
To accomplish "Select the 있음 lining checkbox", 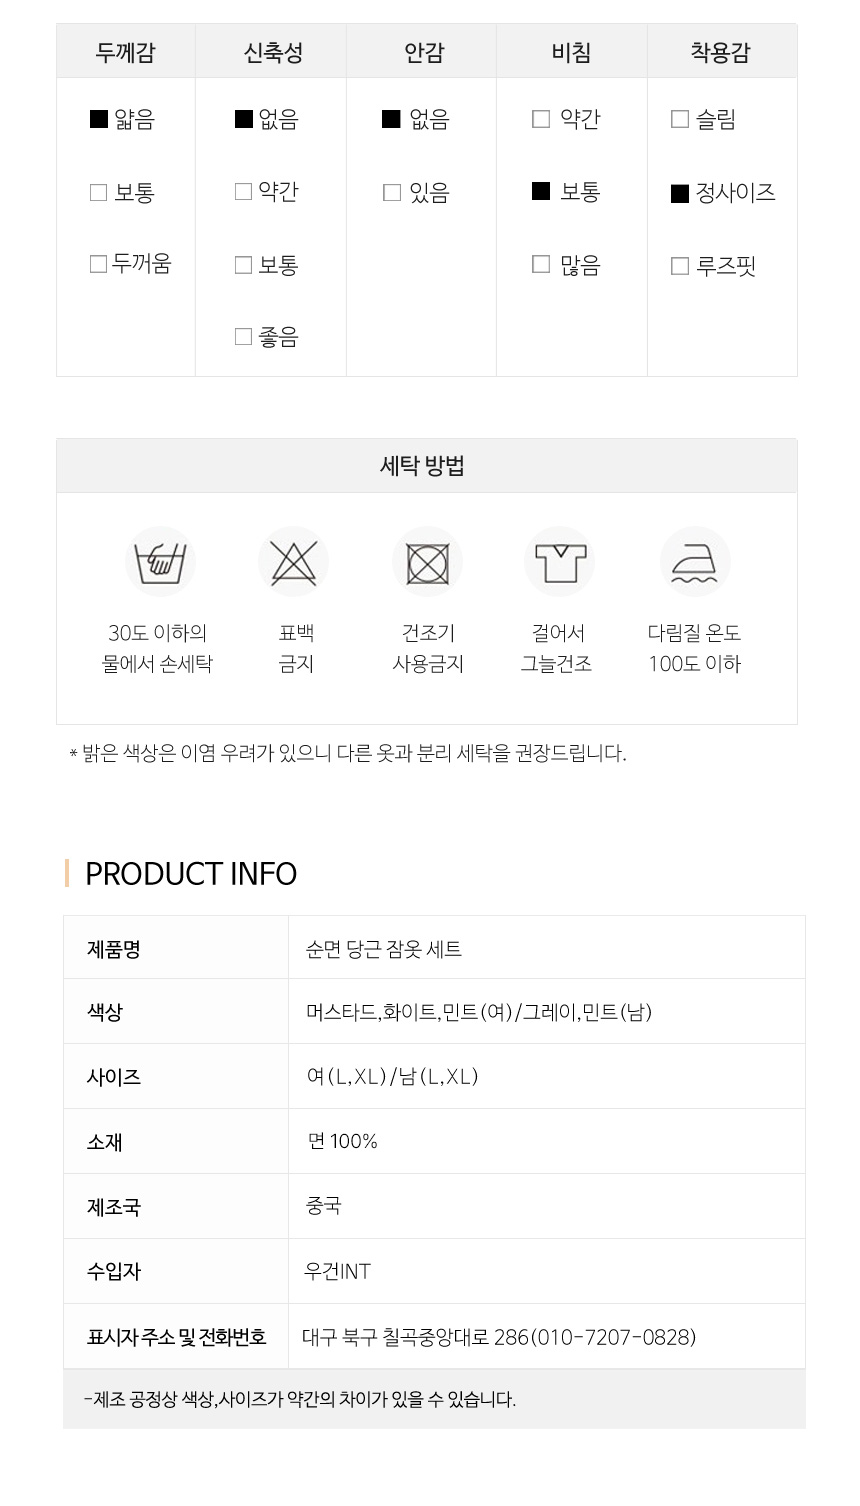I will tap(392, 192).
